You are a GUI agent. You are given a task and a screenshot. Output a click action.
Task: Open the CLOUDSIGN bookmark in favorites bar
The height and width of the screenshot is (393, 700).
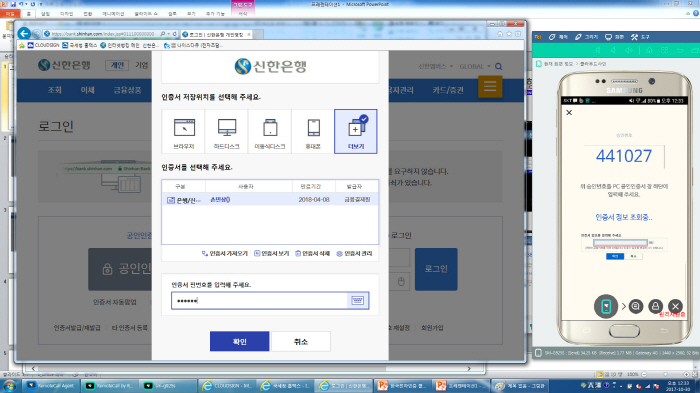(43, 45)
